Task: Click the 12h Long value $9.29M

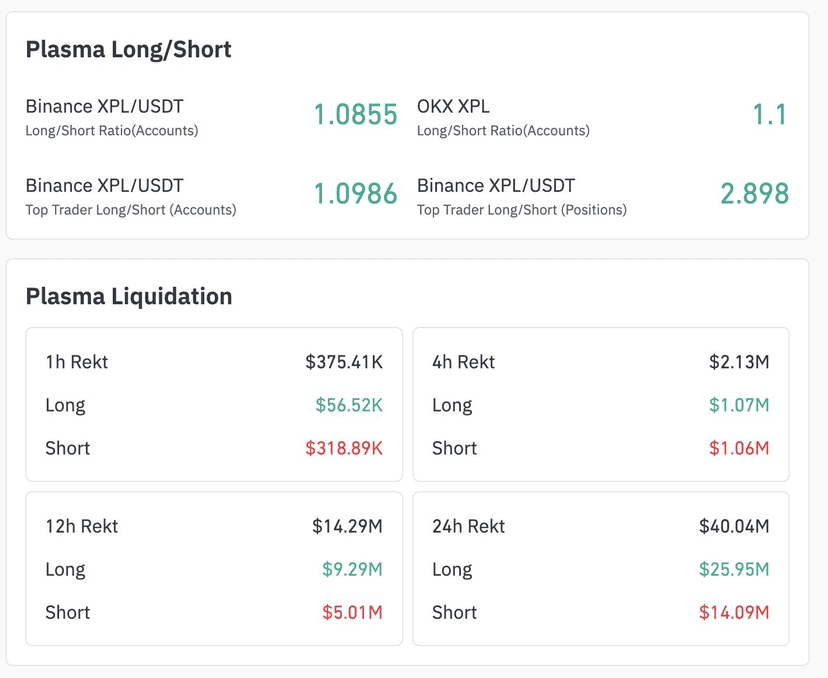Action: click(x=352, y=569)
